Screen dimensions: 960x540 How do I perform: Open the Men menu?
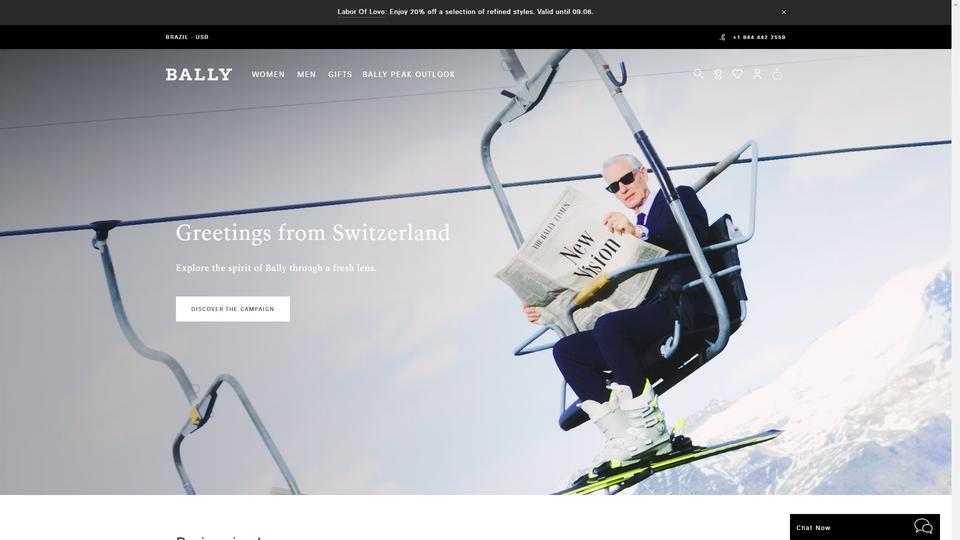306,75
